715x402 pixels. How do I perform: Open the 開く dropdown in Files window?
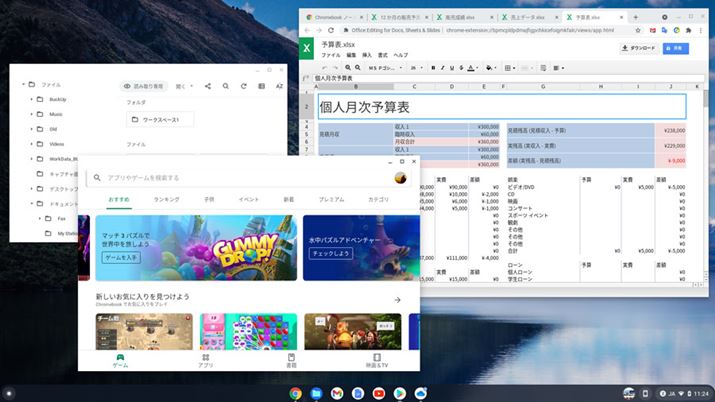184,86
